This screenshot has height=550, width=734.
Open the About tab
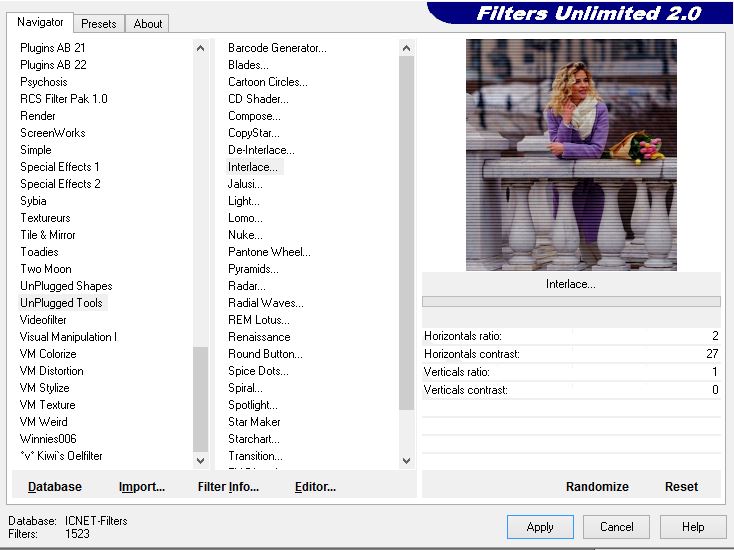pos(148,23)
